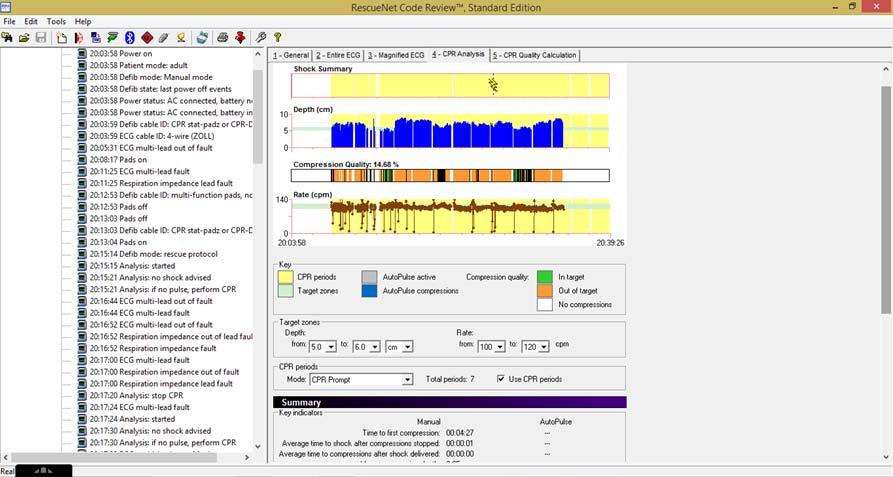Click event log horizontal scroll right arrow
Image resolution: width=893 pixels, height=477 pixels.
[x=247, y=457]
